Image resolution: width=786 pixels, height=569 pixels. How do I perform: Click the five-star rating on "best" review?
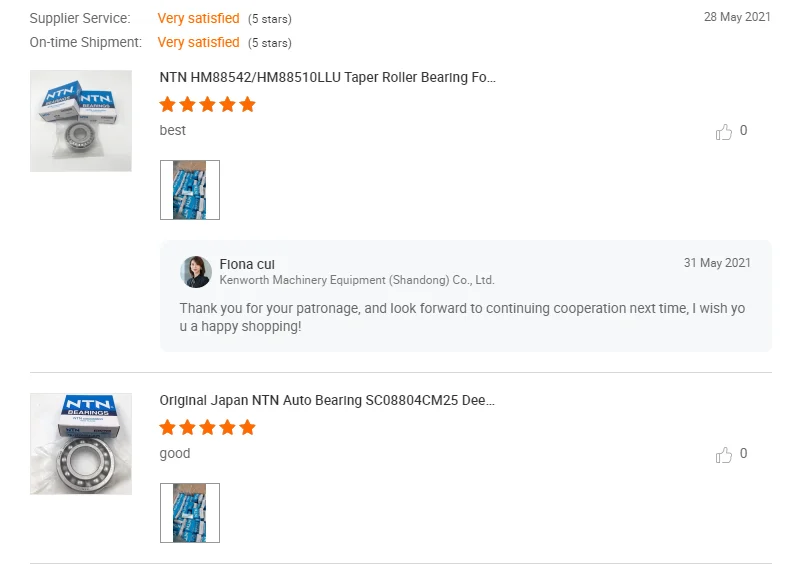tap(208, 105)
